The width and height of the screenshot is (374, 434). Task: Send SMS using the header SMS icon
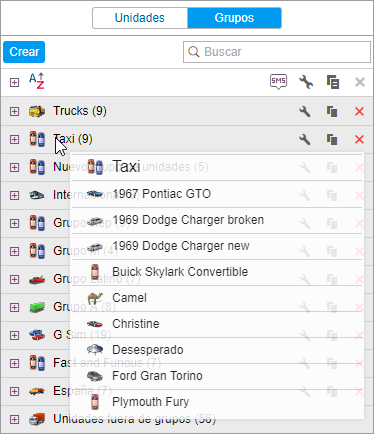(278, 82)
